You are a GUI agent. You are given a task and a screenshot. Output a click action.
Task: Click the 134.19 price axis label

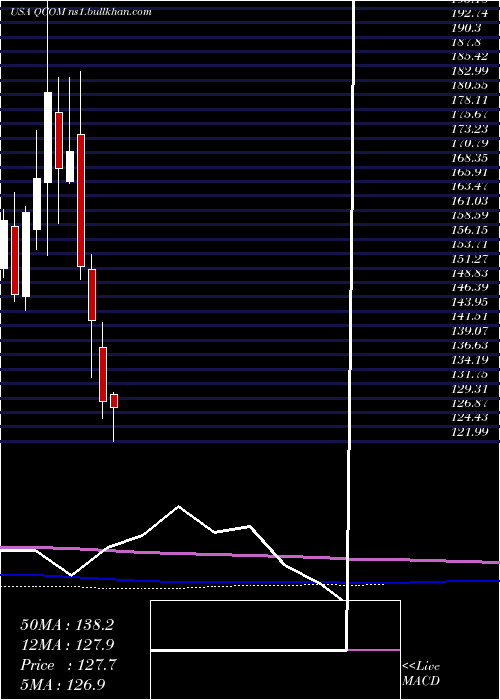pos(470,360)
